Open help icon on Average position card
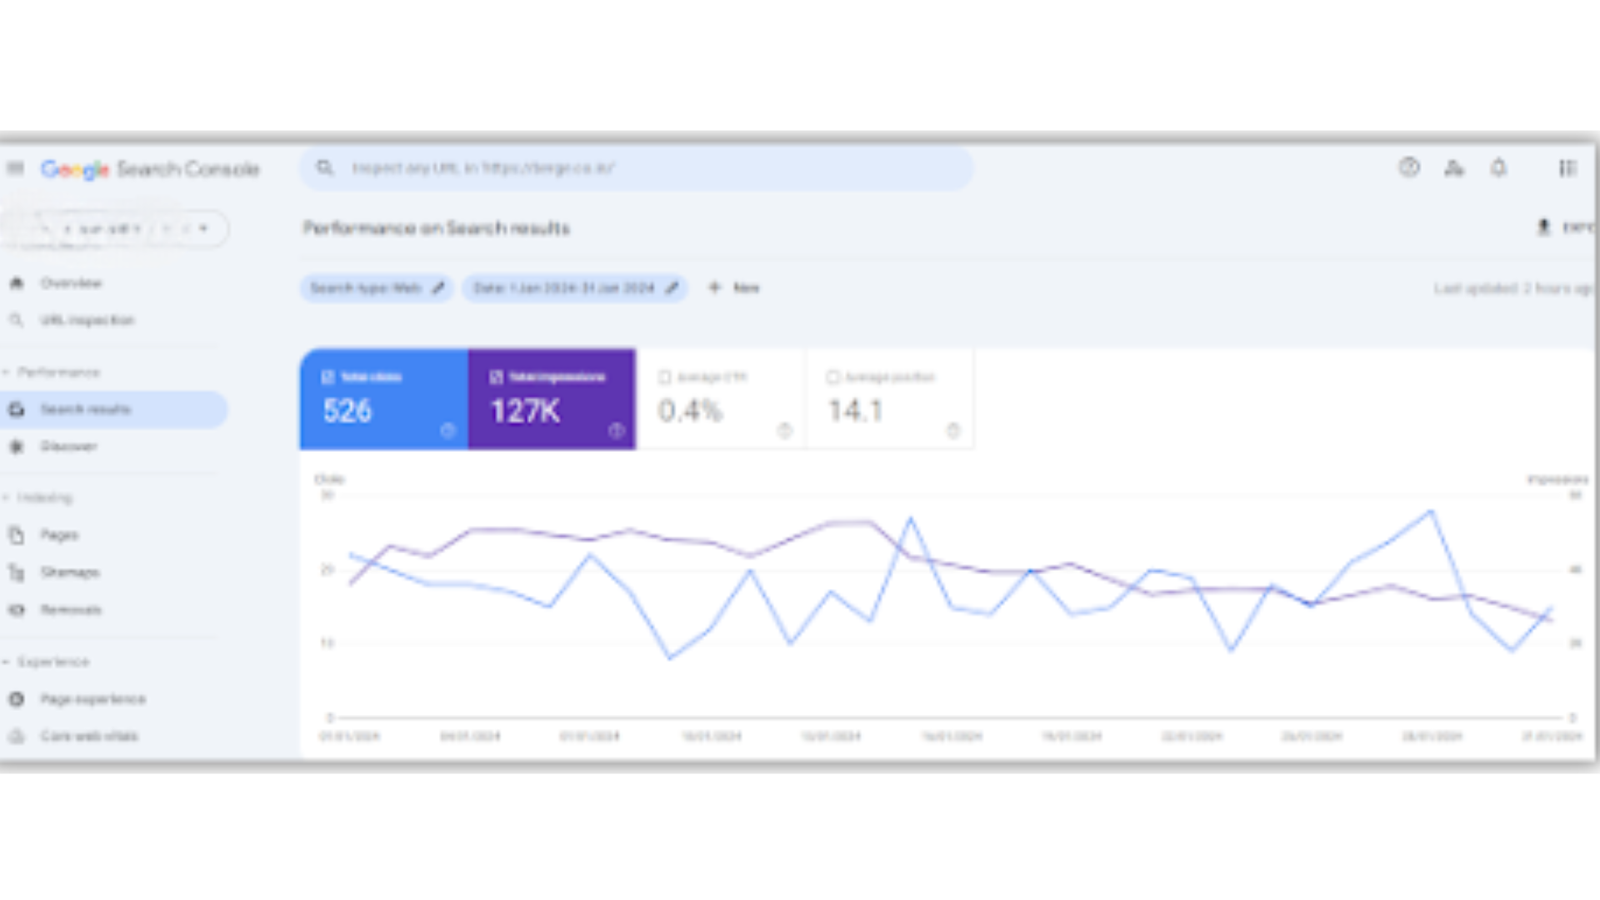This screenshot has width=1600, height=900. coord(953,430)
